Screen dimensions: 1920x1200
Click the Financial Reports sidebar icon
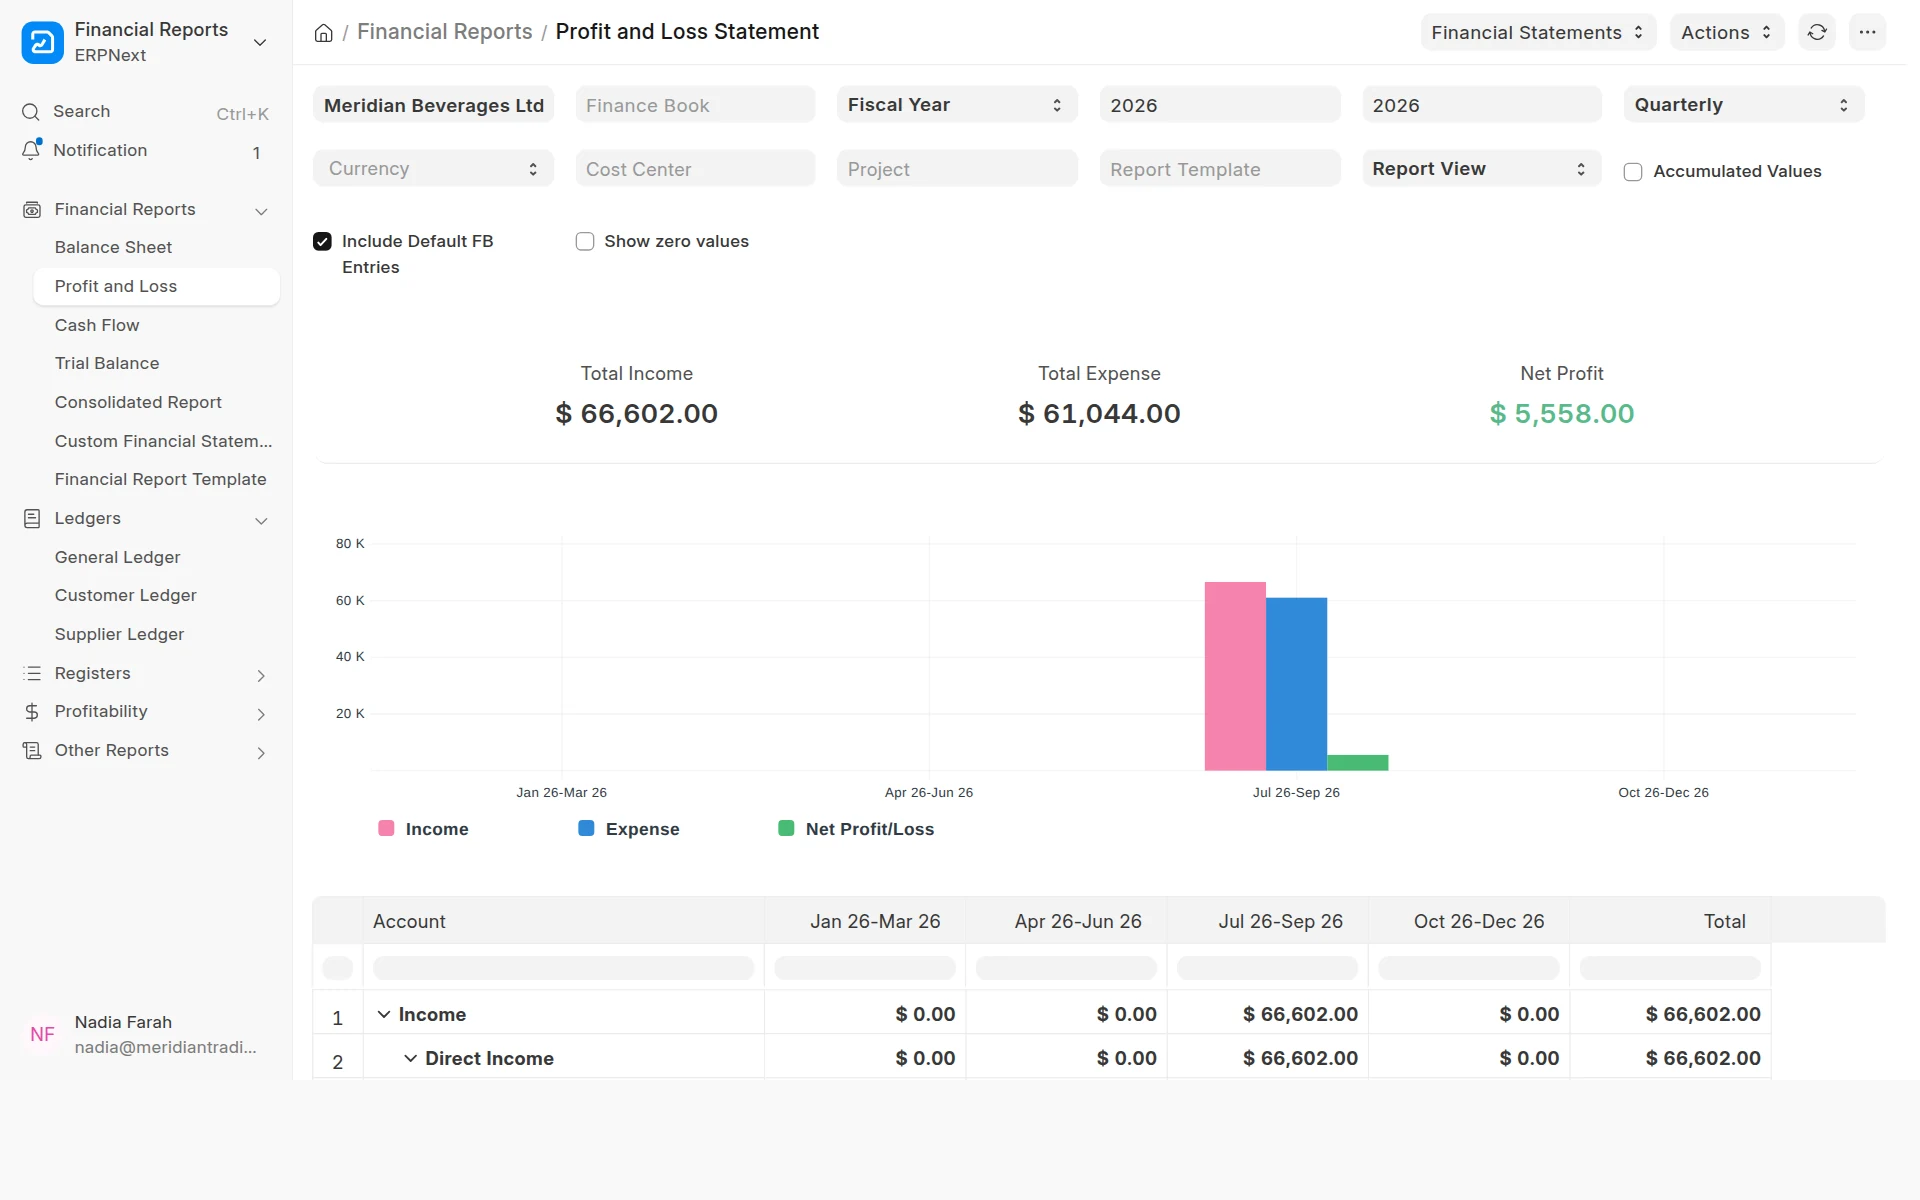point(32,210)
